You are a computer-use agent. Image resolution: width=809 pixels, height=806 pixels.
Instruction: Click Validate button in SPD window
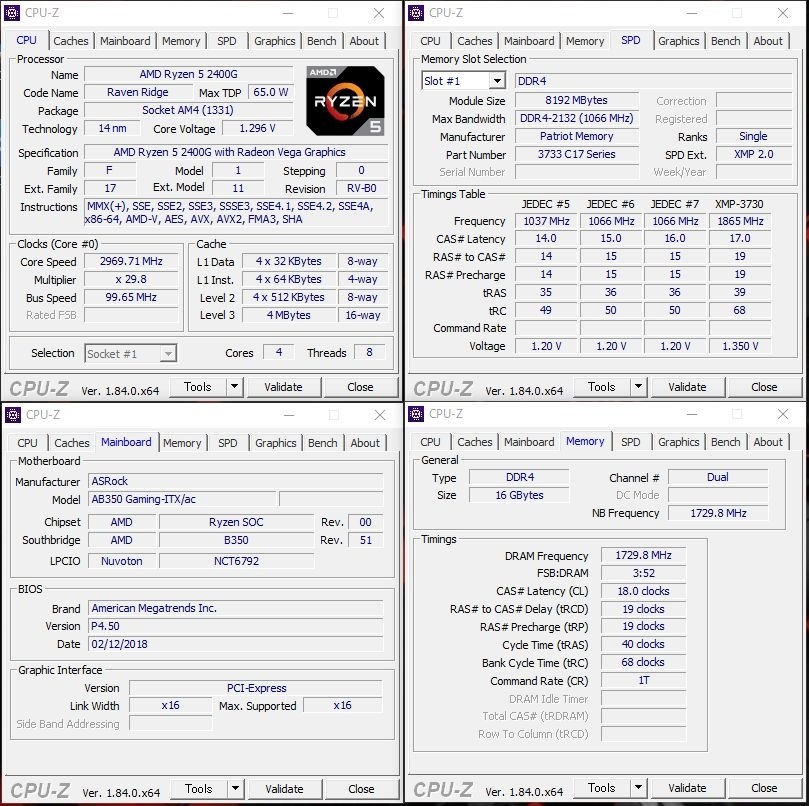pyautogui.click(x=687, y=386)
